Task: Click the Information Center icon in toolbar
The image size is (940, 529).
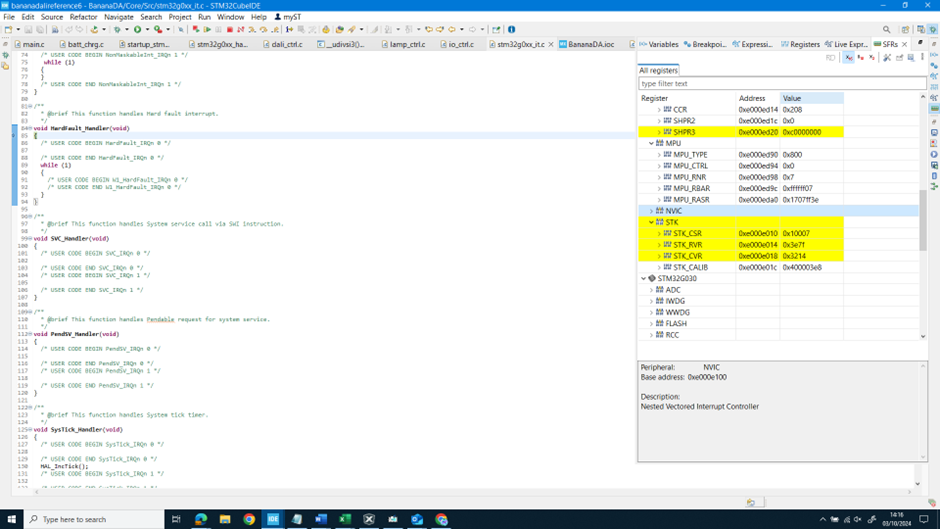Action: (x=512, y=30)
